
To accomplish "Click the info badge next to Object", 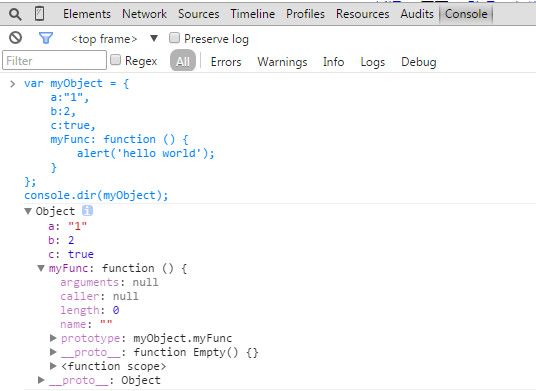I will (x=87, y=211).
